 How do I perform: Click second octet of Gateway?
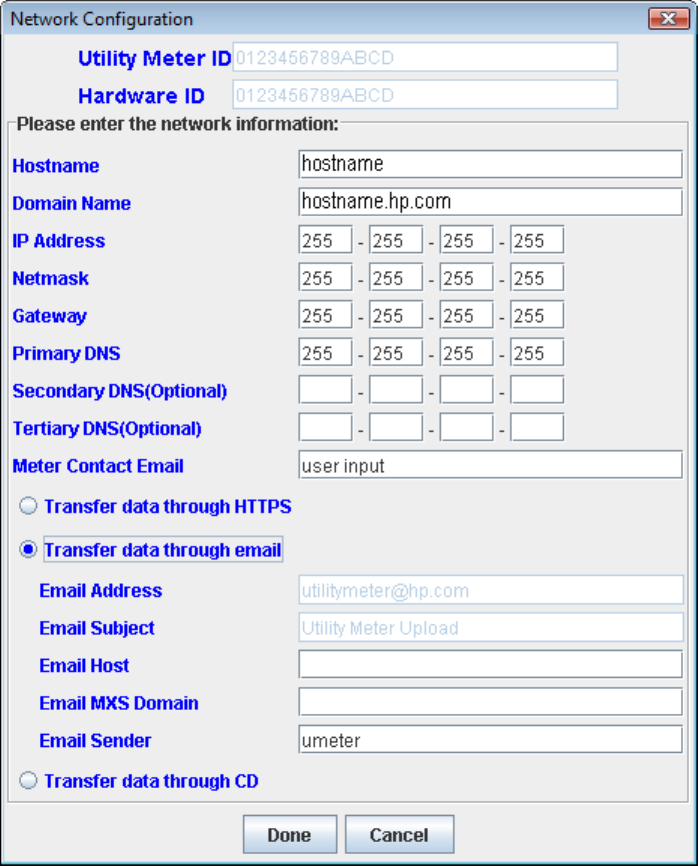pos(396,314)
